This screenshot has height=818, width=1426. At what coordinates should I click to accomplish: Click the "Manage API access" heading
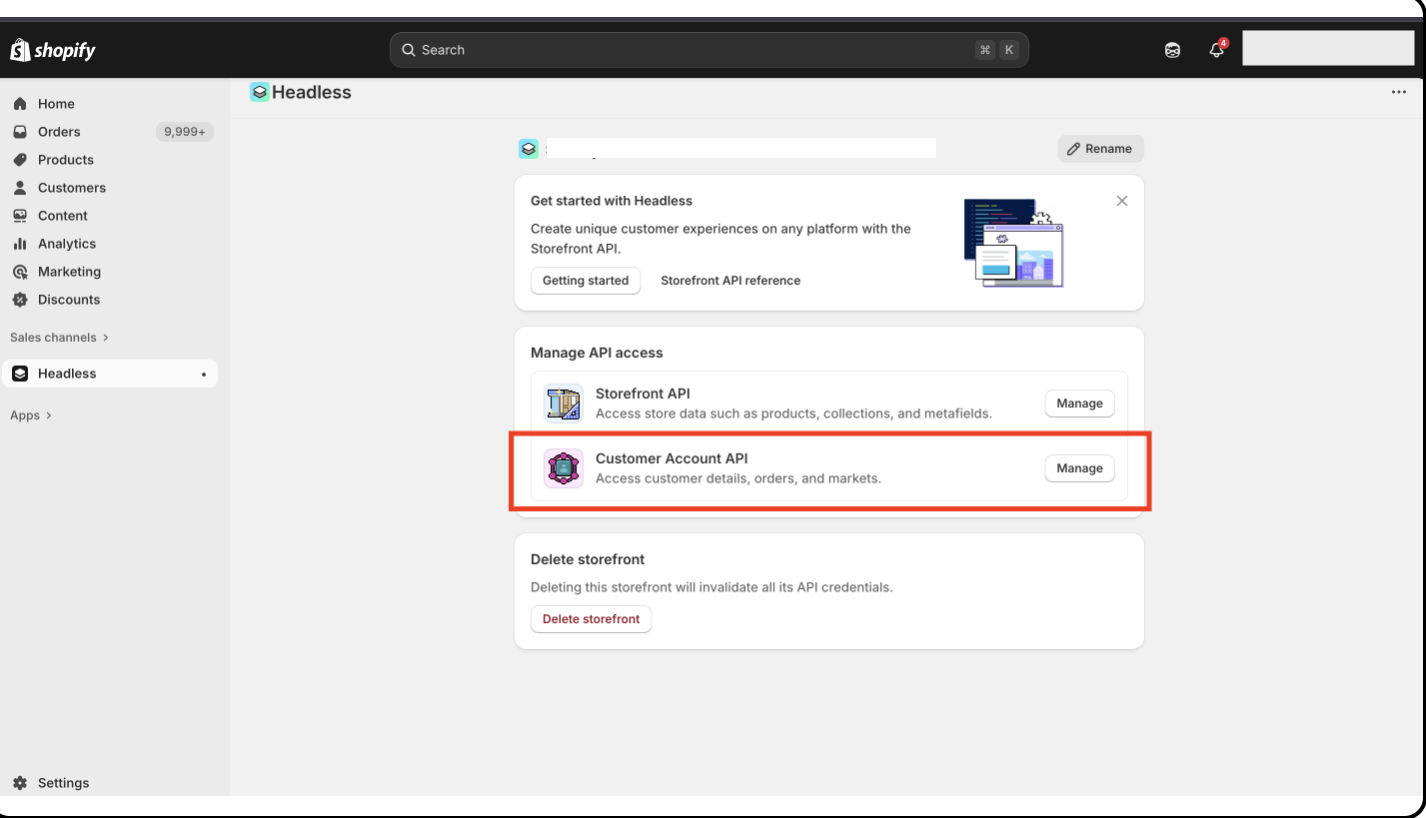(x=597, y=353)
